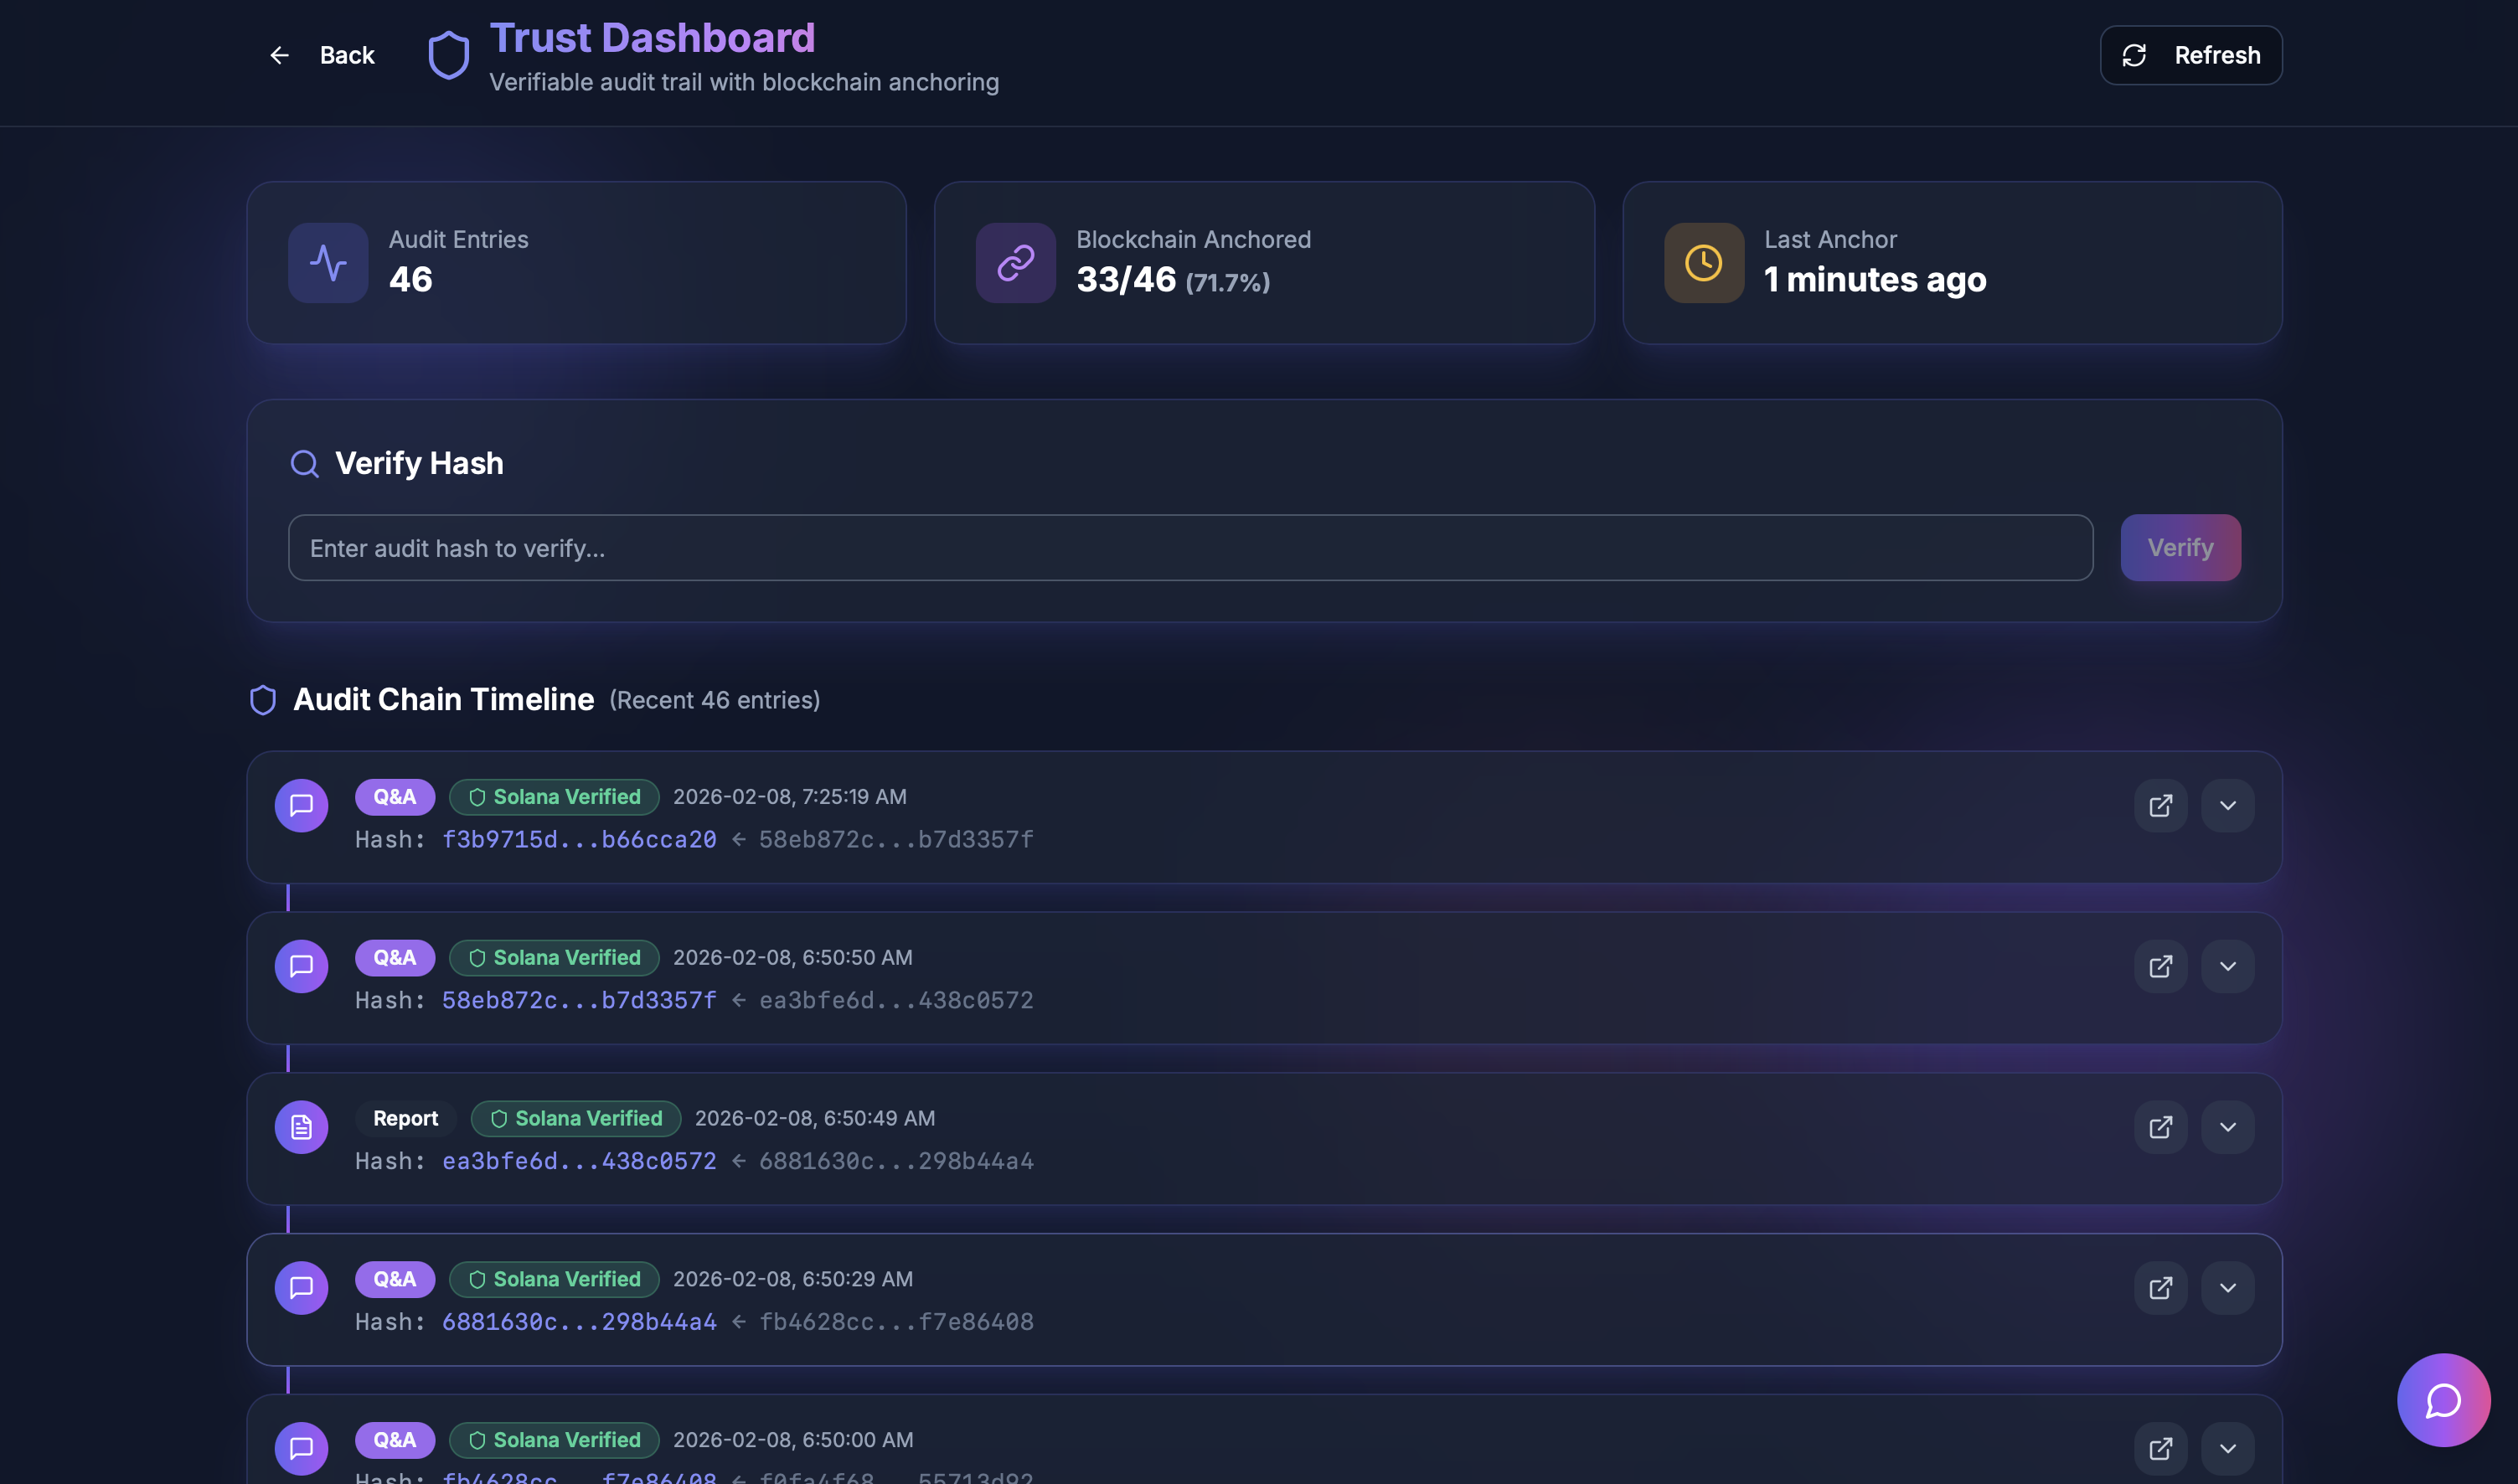Open external link for 6:50:29 AM entry

point(2160,1288)
